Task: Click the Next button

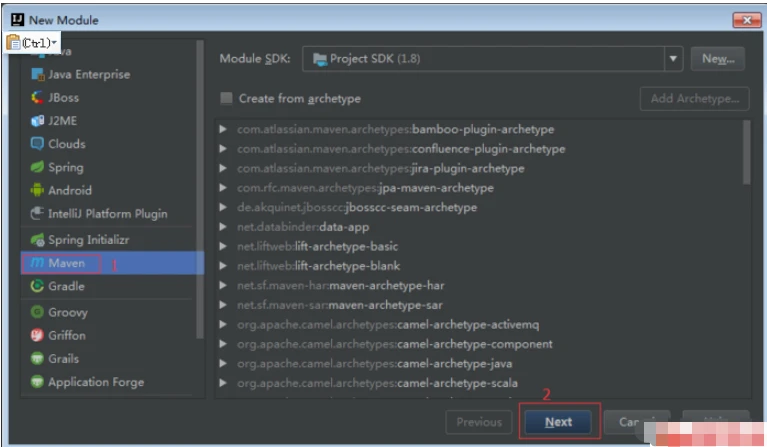Action: pos(559,422)
